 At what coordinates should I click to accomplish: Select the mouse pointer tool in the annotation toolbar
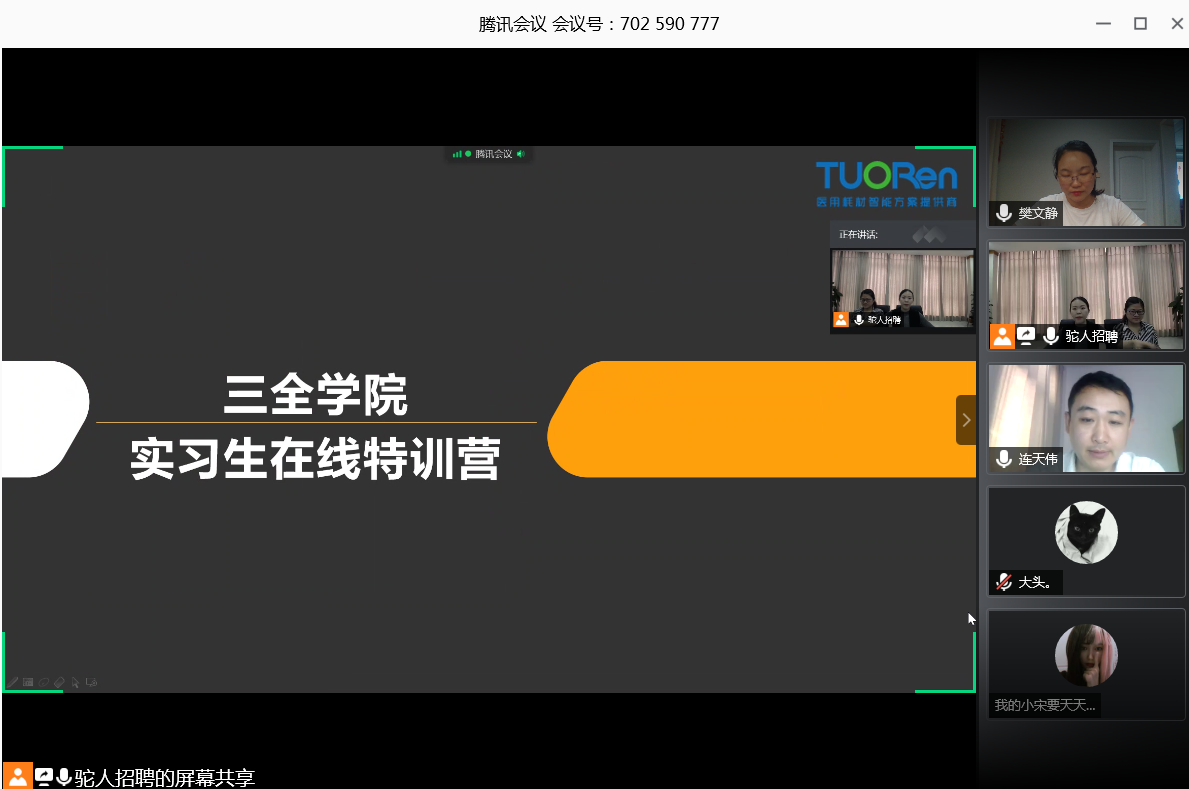coord(75,683)
